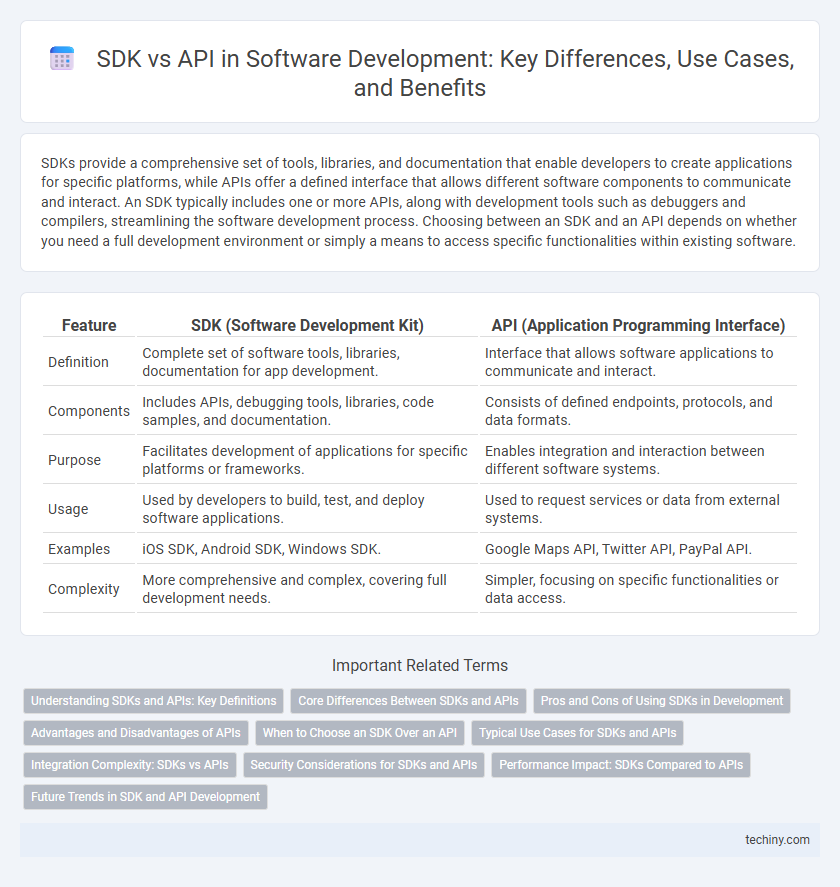This screenshot has width=840, height=887.
Task: Click cell 'Interface that allows software applications to communicate'
Action: coord(638,362)
